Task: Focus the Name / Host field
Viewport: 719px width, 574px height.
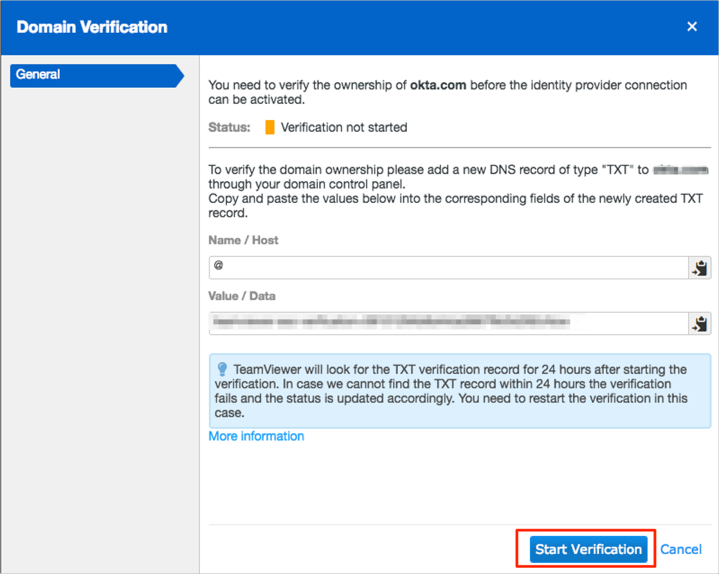Action: point(447,267)
